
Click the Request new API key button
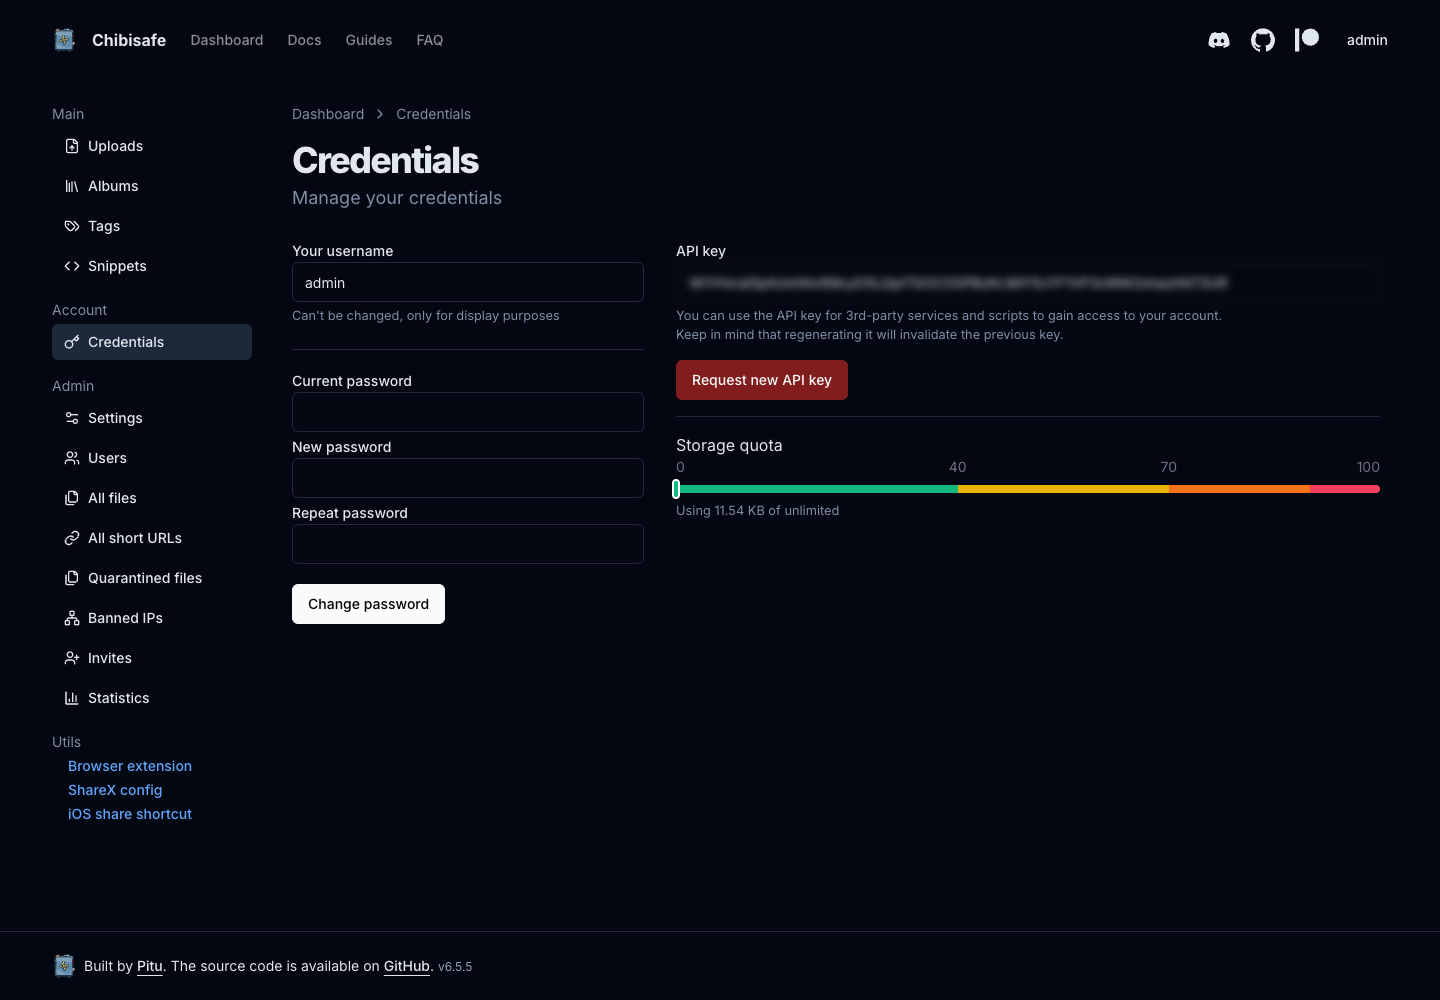click(x=762, y=380)
